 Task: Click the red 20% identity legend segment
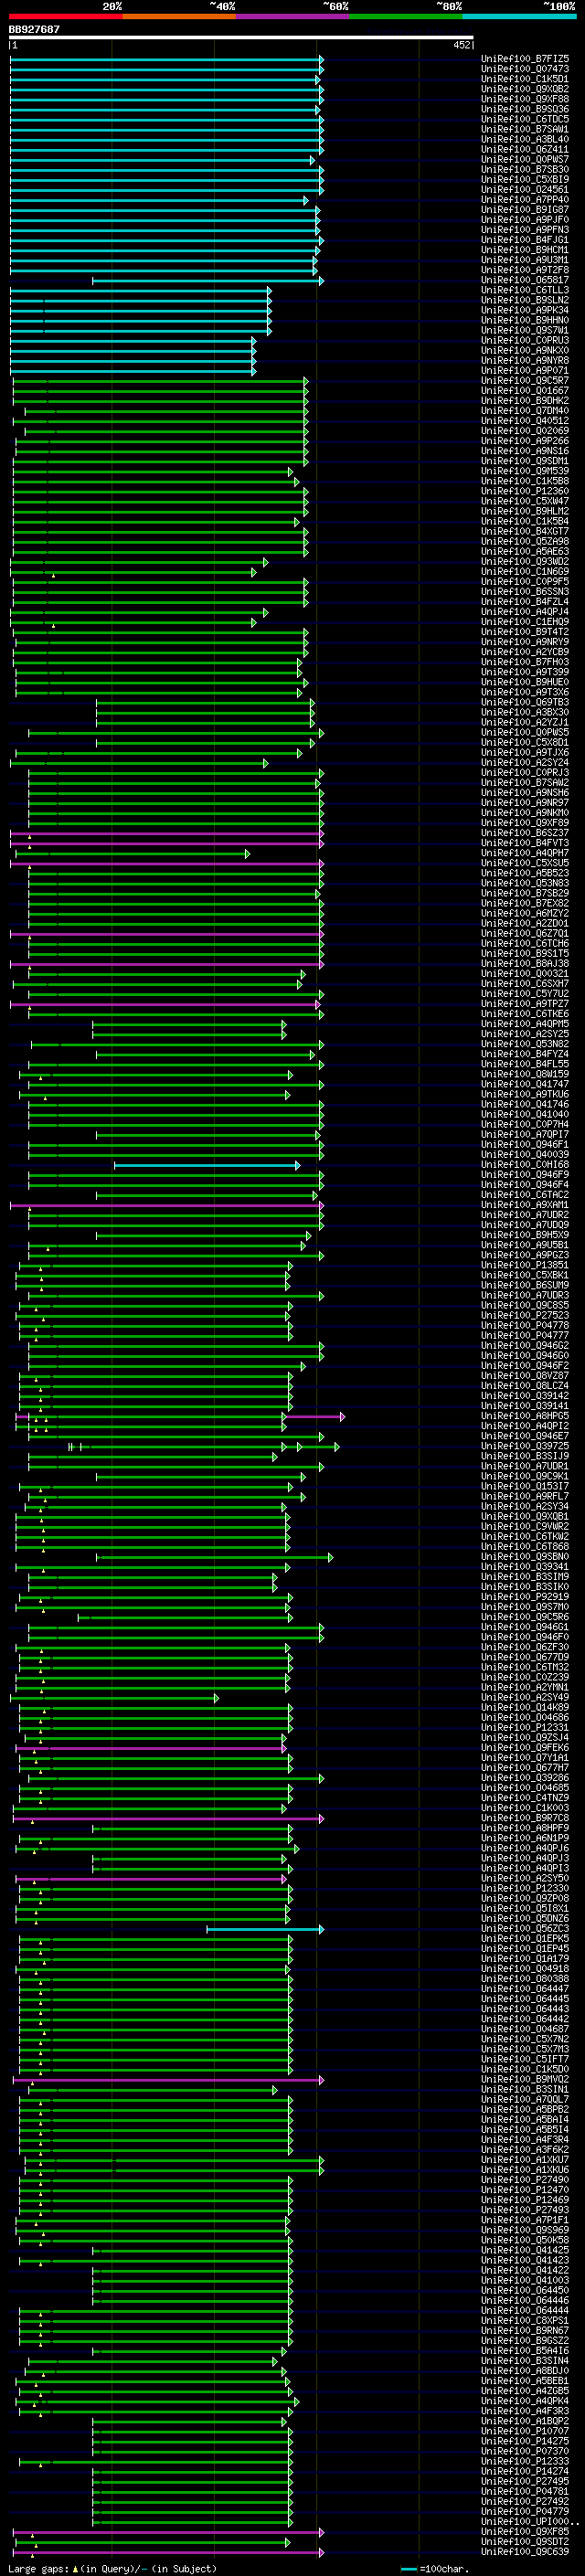click(65, 16)
